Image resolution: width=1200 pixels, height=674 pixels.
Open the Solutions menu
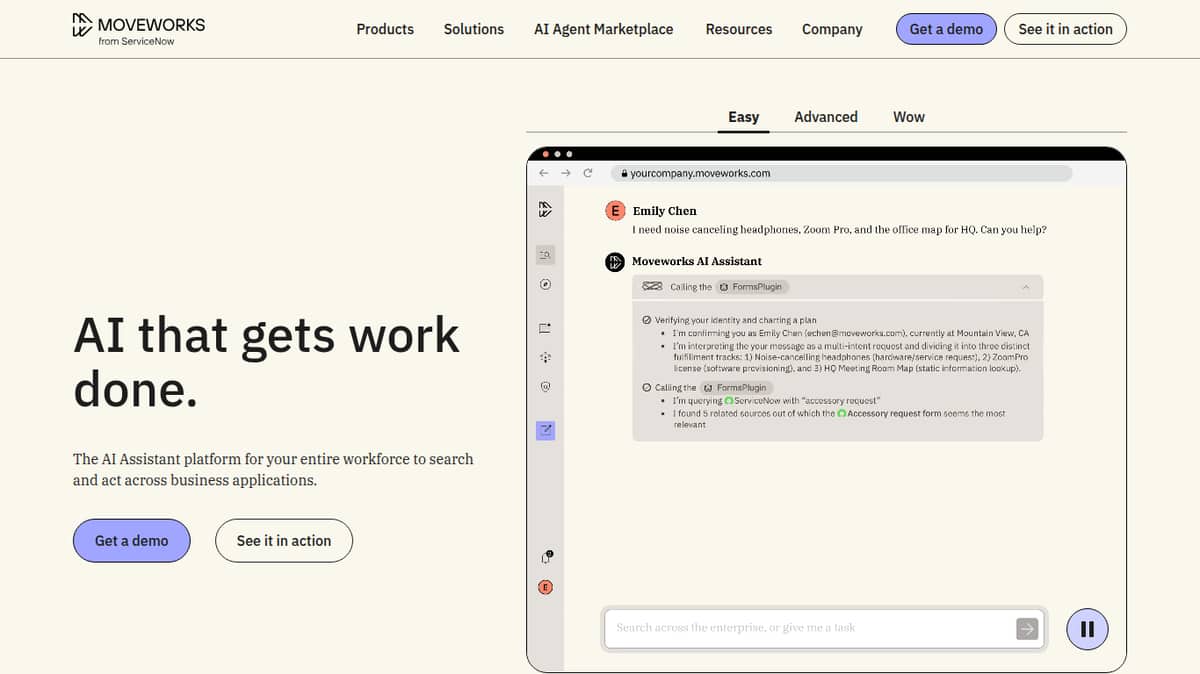(474, 29)
